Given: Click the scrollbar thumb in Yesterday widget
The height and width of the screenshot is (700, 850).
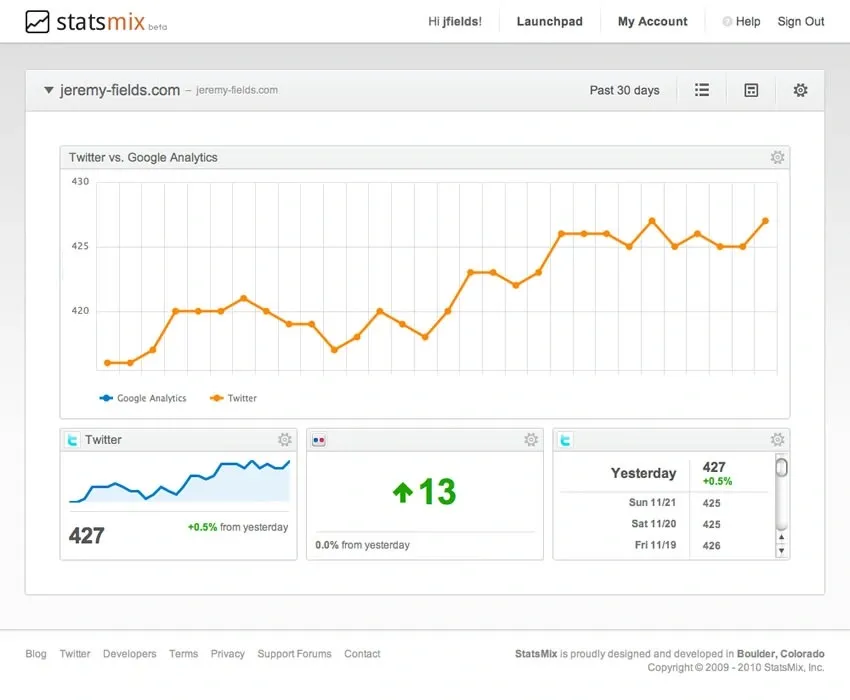Looking at the screenshot, I should pyautogui.click(x=782, y=467).
